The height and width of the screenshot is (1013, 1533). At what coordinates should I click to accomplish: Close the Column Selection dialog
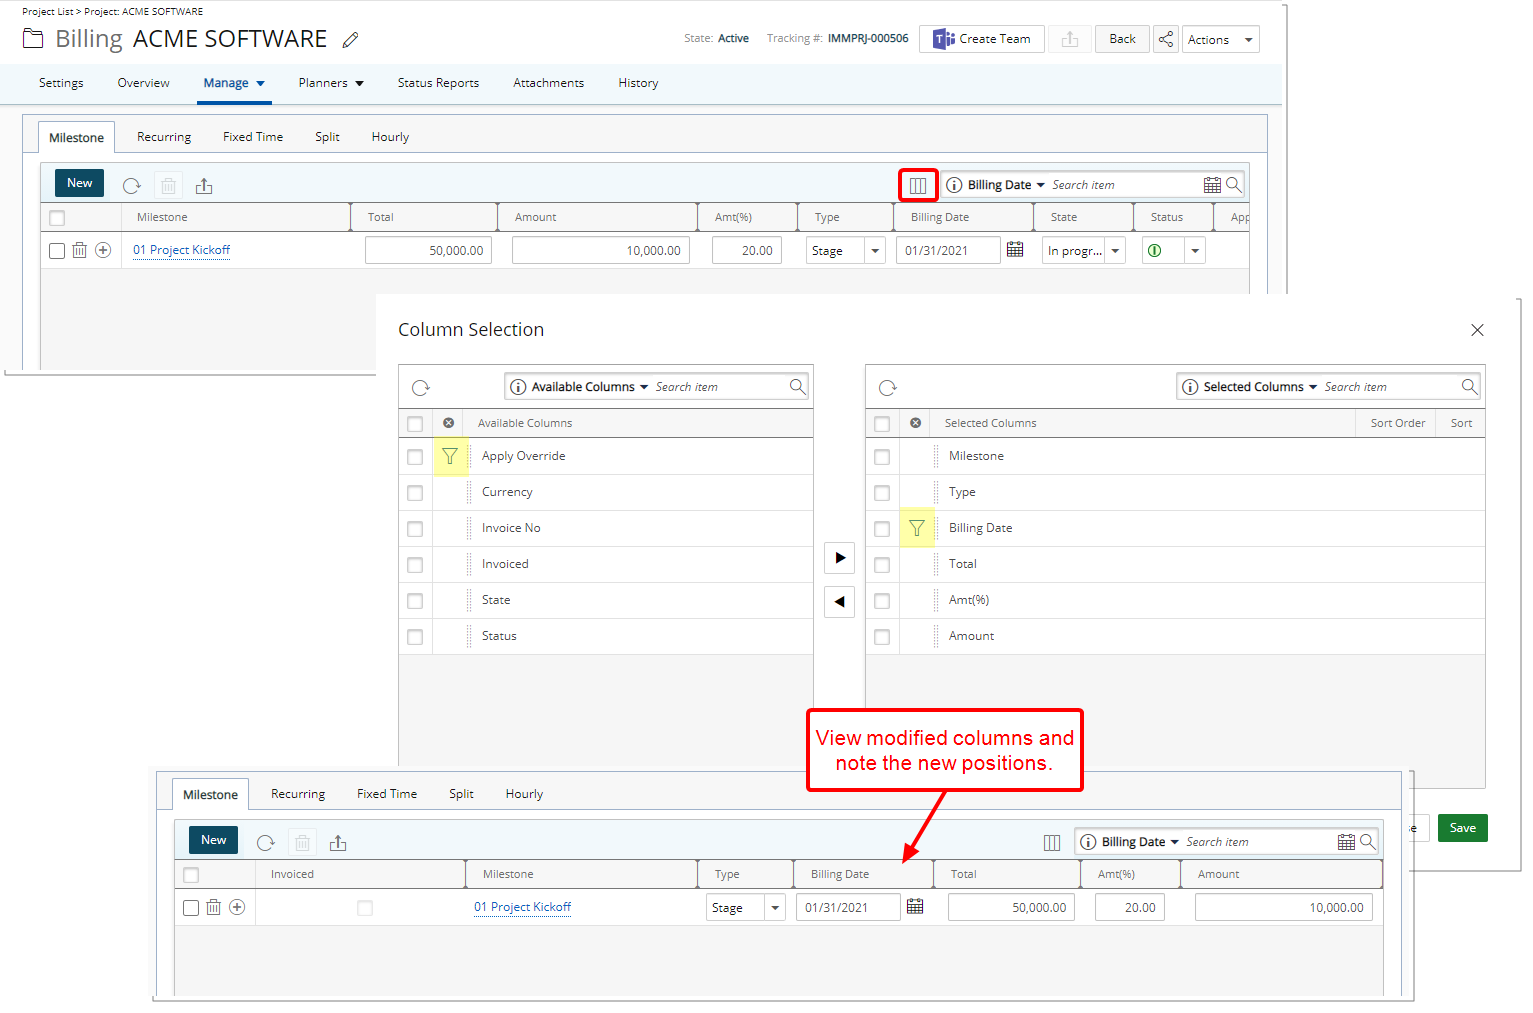coord(1477,330)
